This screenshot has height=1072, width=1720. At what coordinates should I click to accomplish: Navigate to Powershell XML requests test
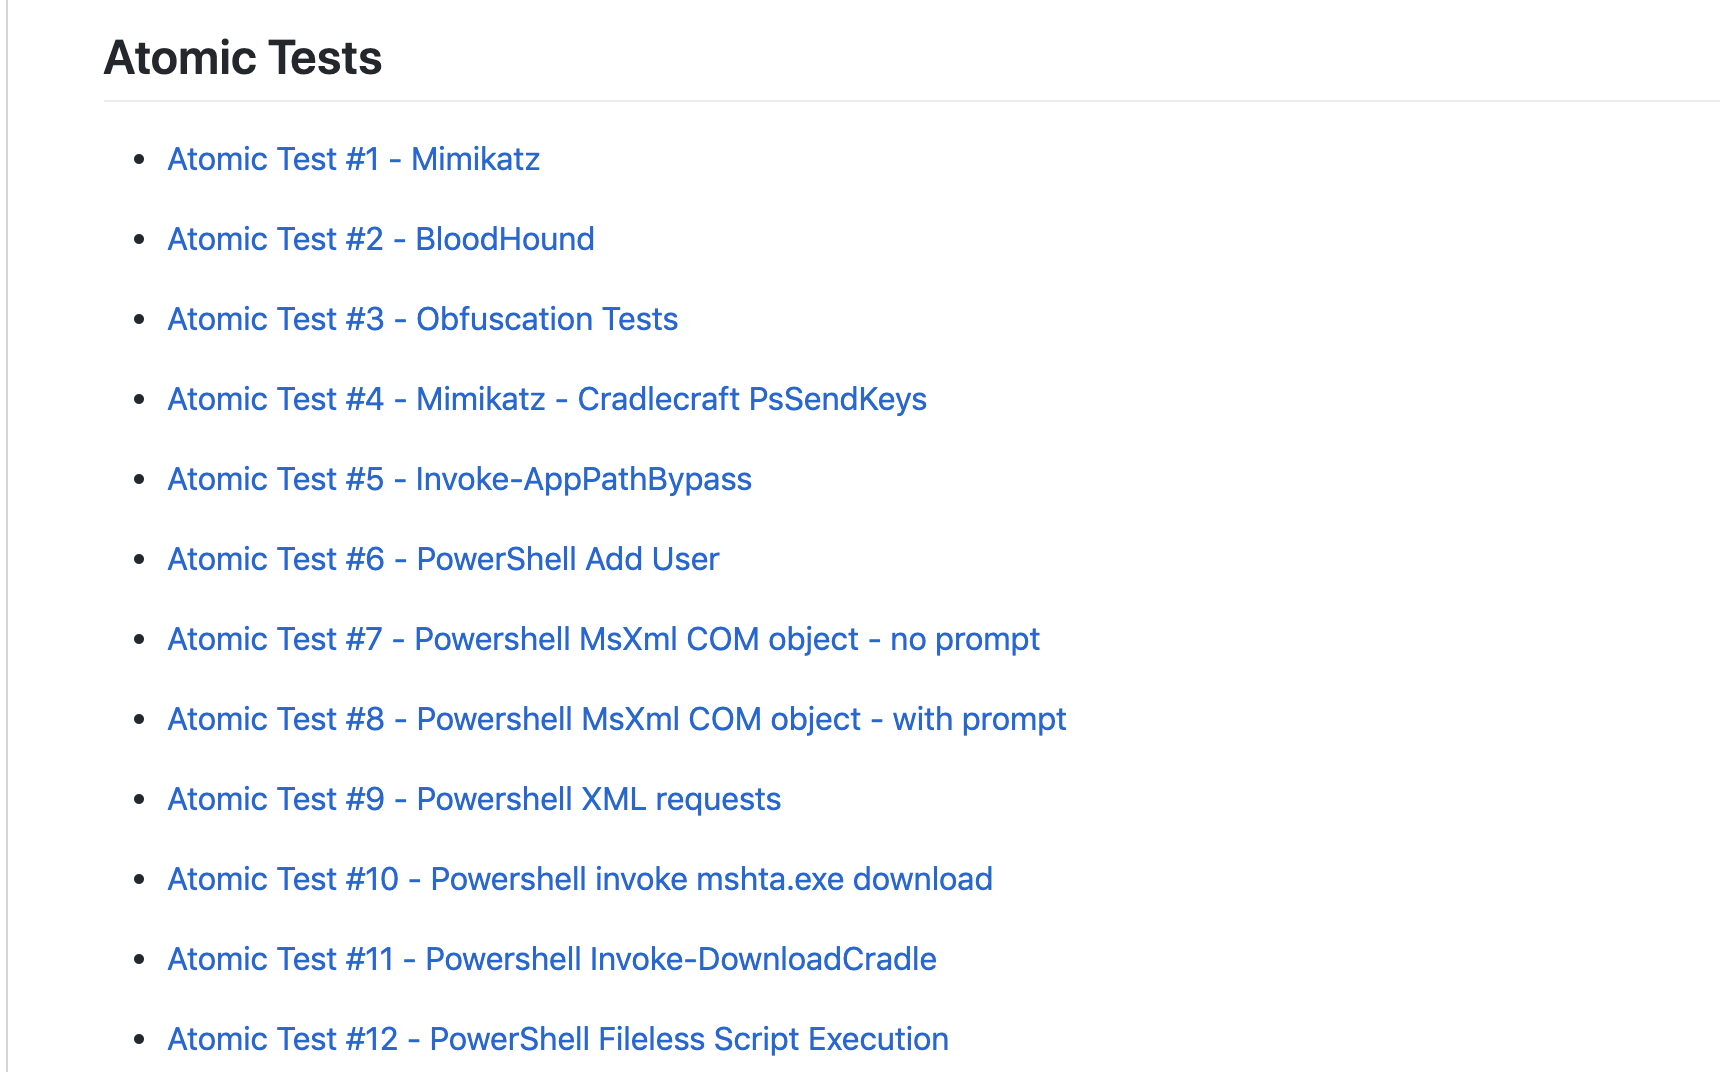tap(474, 799)
